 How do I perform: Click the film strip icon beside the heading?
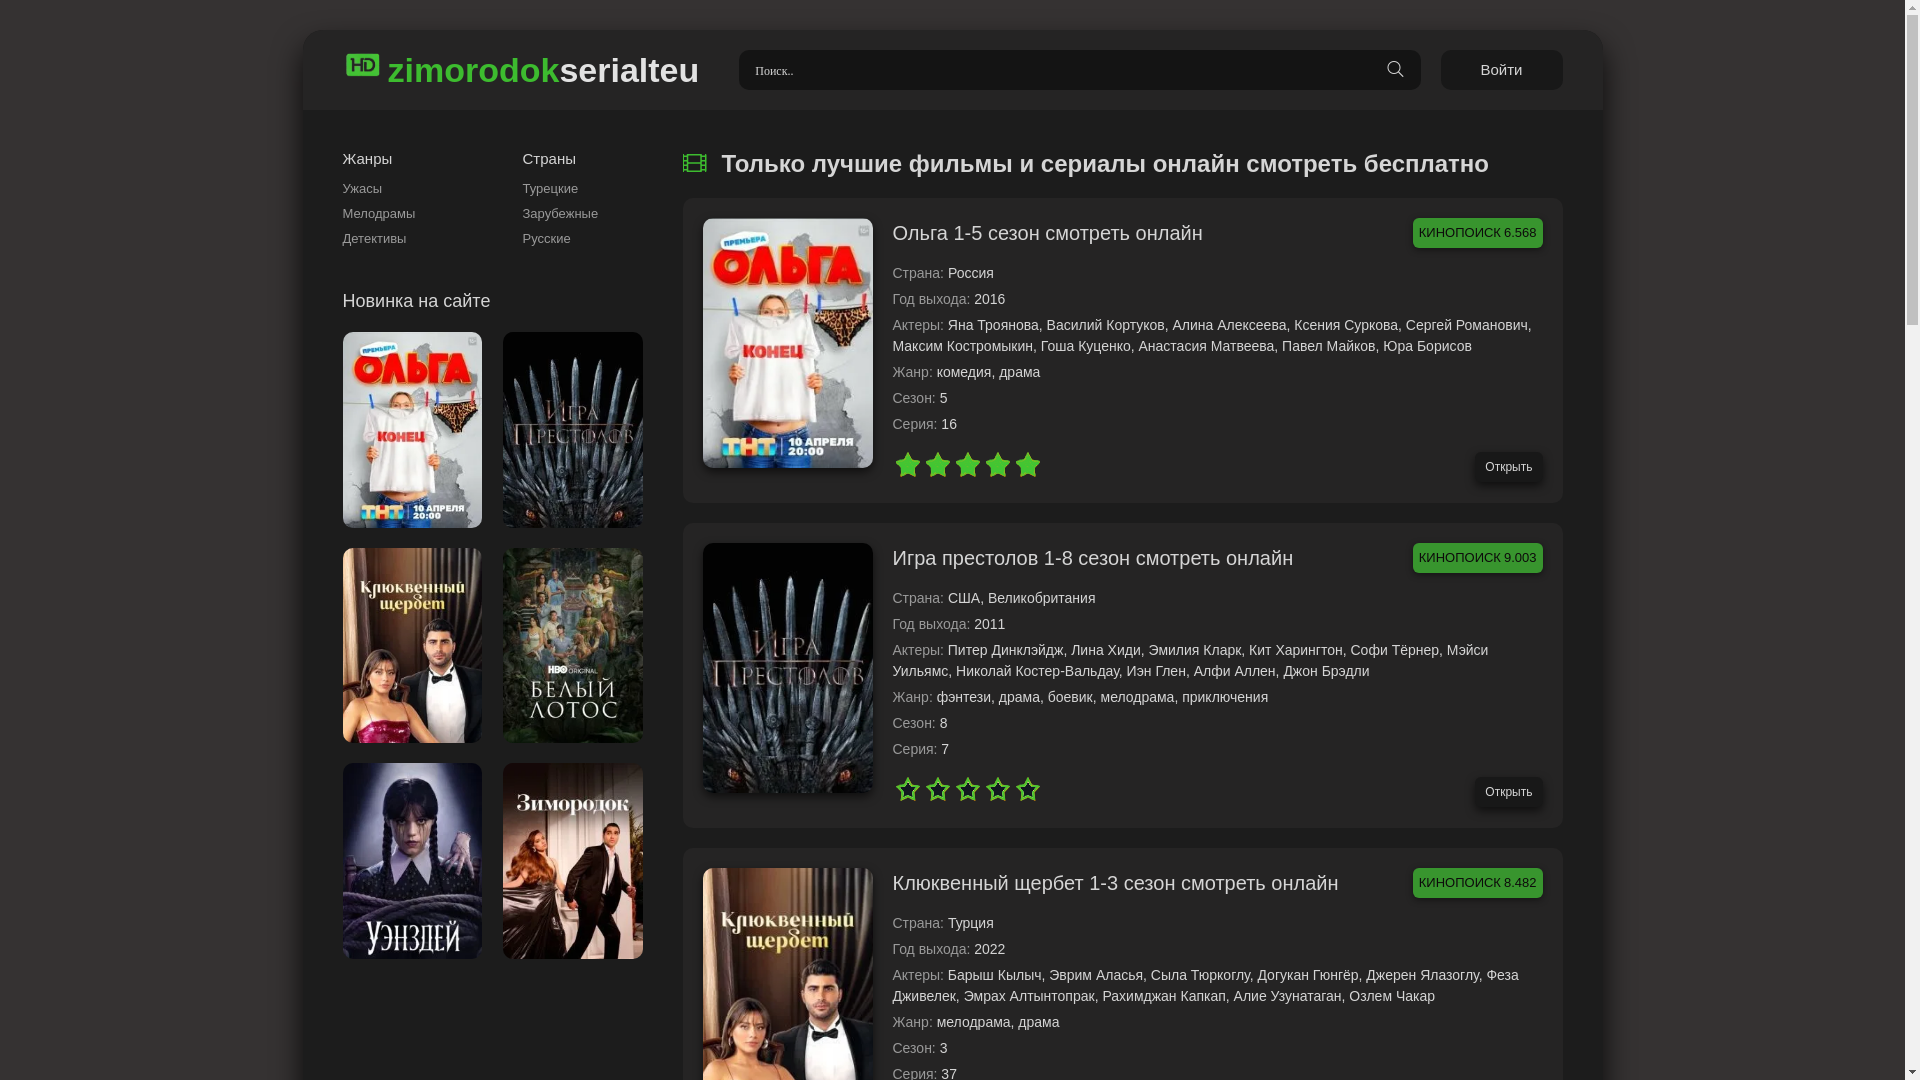coord(694,163)
